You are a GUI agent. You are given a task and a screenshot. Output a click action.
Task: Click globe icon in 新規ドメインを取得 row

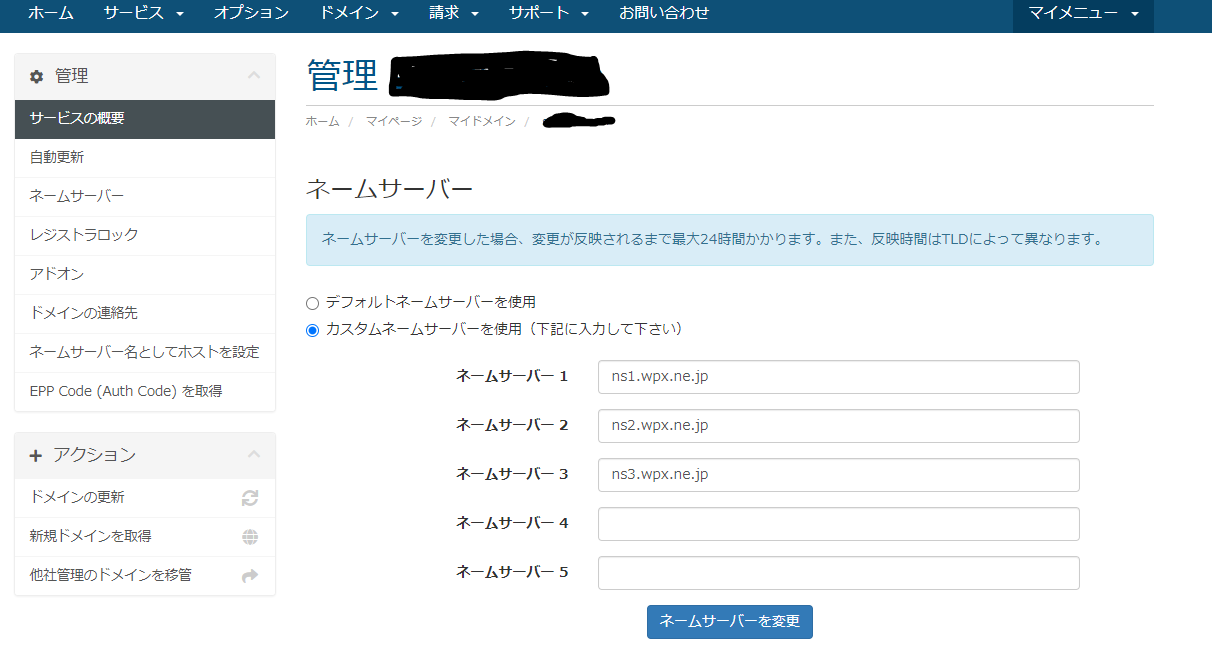[x=250, y=537]
